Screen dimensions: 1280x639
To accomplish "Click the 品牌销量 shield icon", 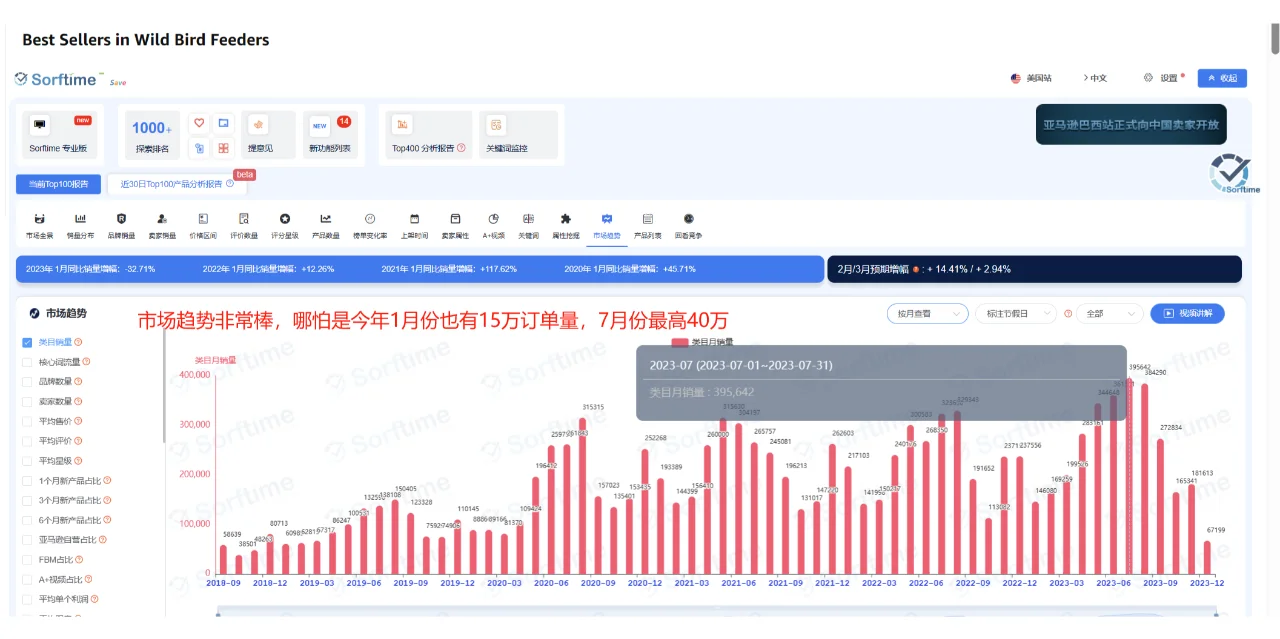I will coord(121,220).
